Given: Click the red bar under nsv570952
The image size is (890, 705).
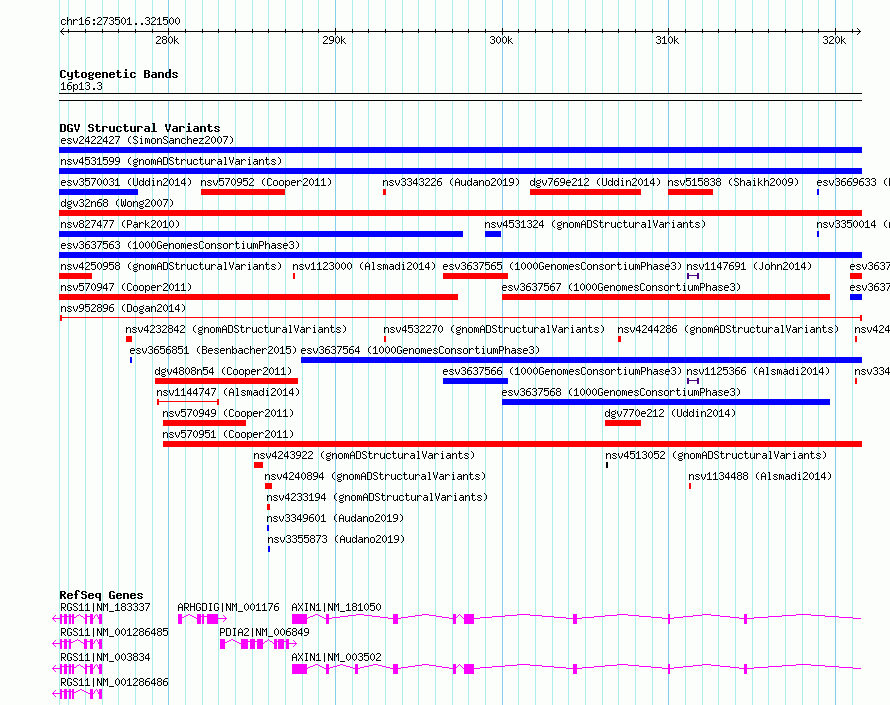Looking at the screenshot, I should tap(243, 192).
